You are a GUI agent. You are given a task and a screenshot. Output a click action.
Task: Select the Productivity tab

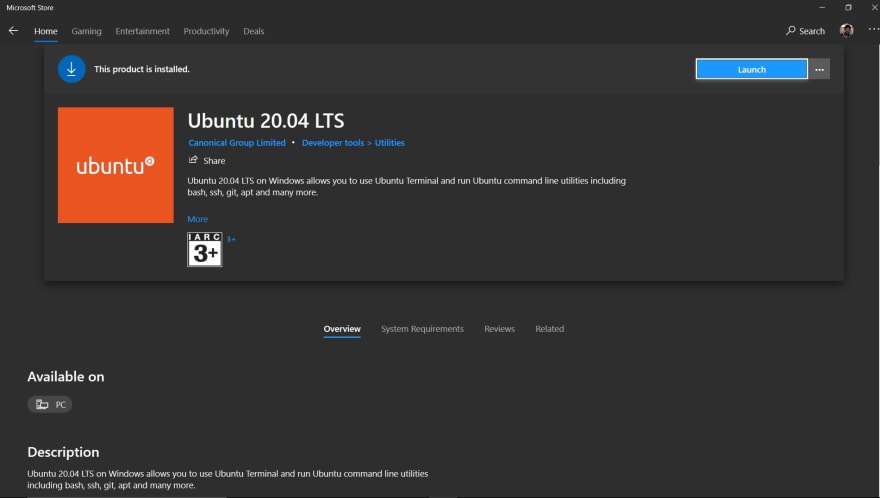(207, 31)
